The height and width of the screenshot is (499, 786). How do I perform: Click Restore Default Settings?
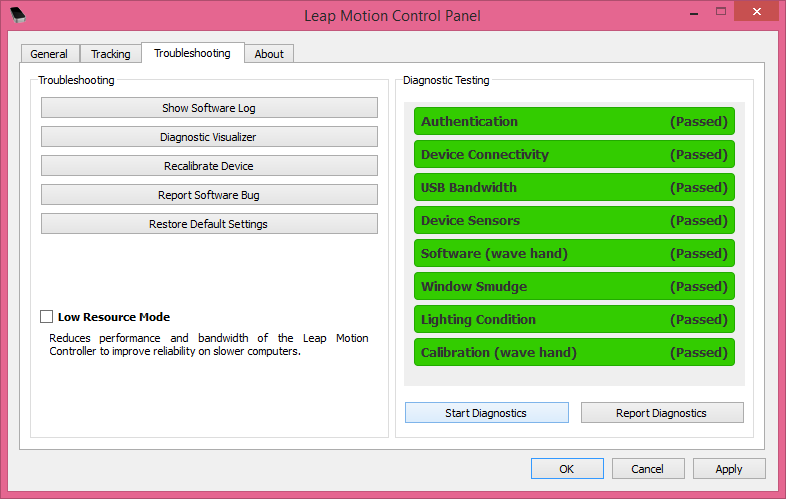click(x=209, y=224)
